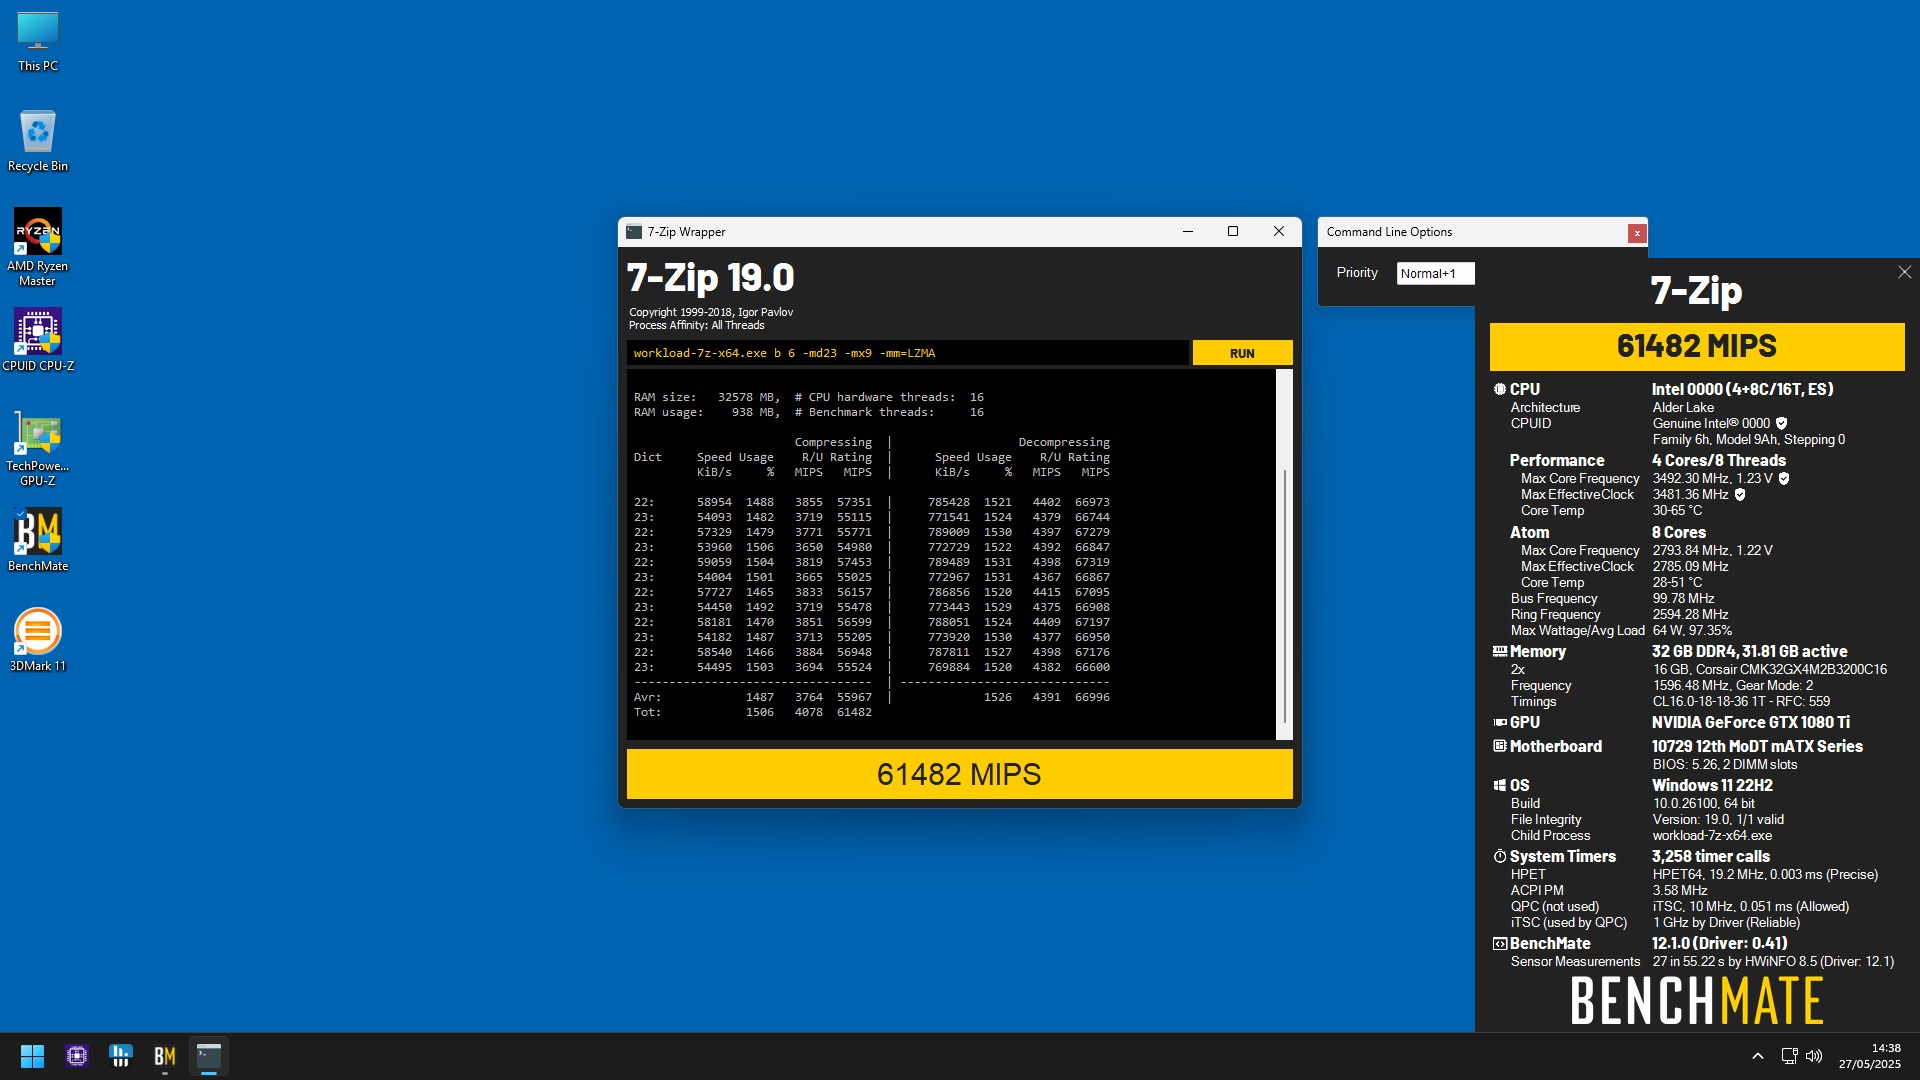The width and height of the screenshot is (1920, 1080).
Task: Click the yellow 61482 MIPS score in BenchMate panel
Action: (1697, 346)
